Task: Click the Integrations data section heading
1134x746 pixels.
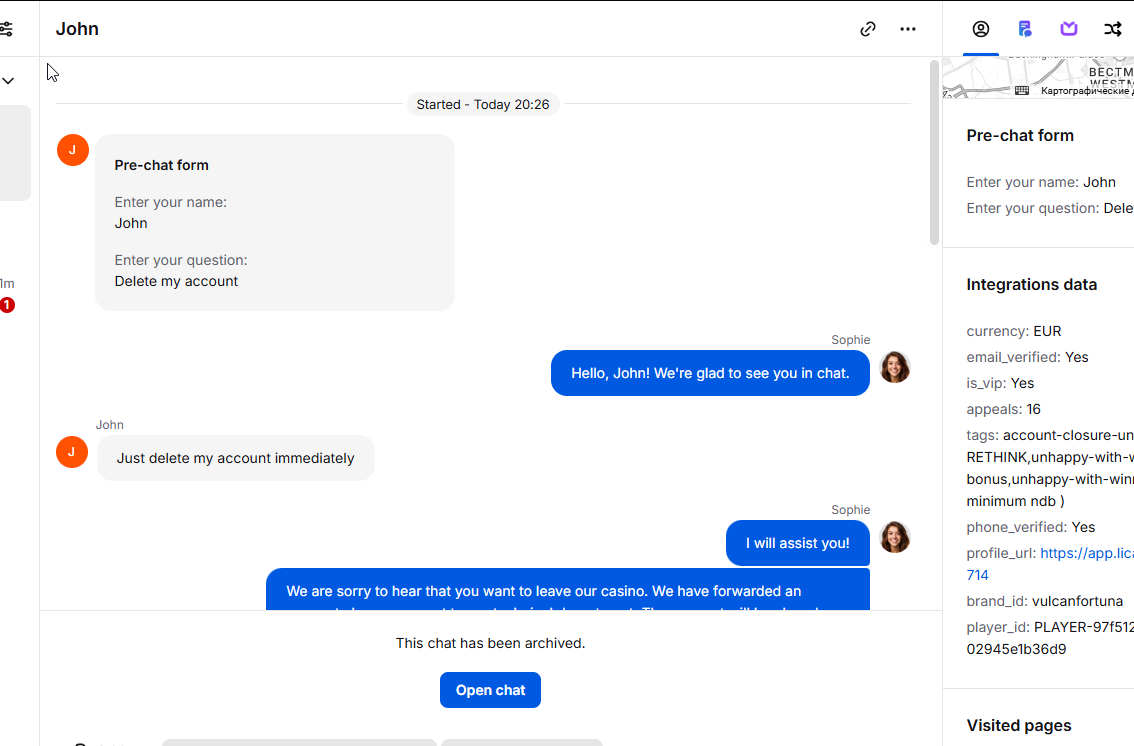Action: click(x=1031, y=285)
